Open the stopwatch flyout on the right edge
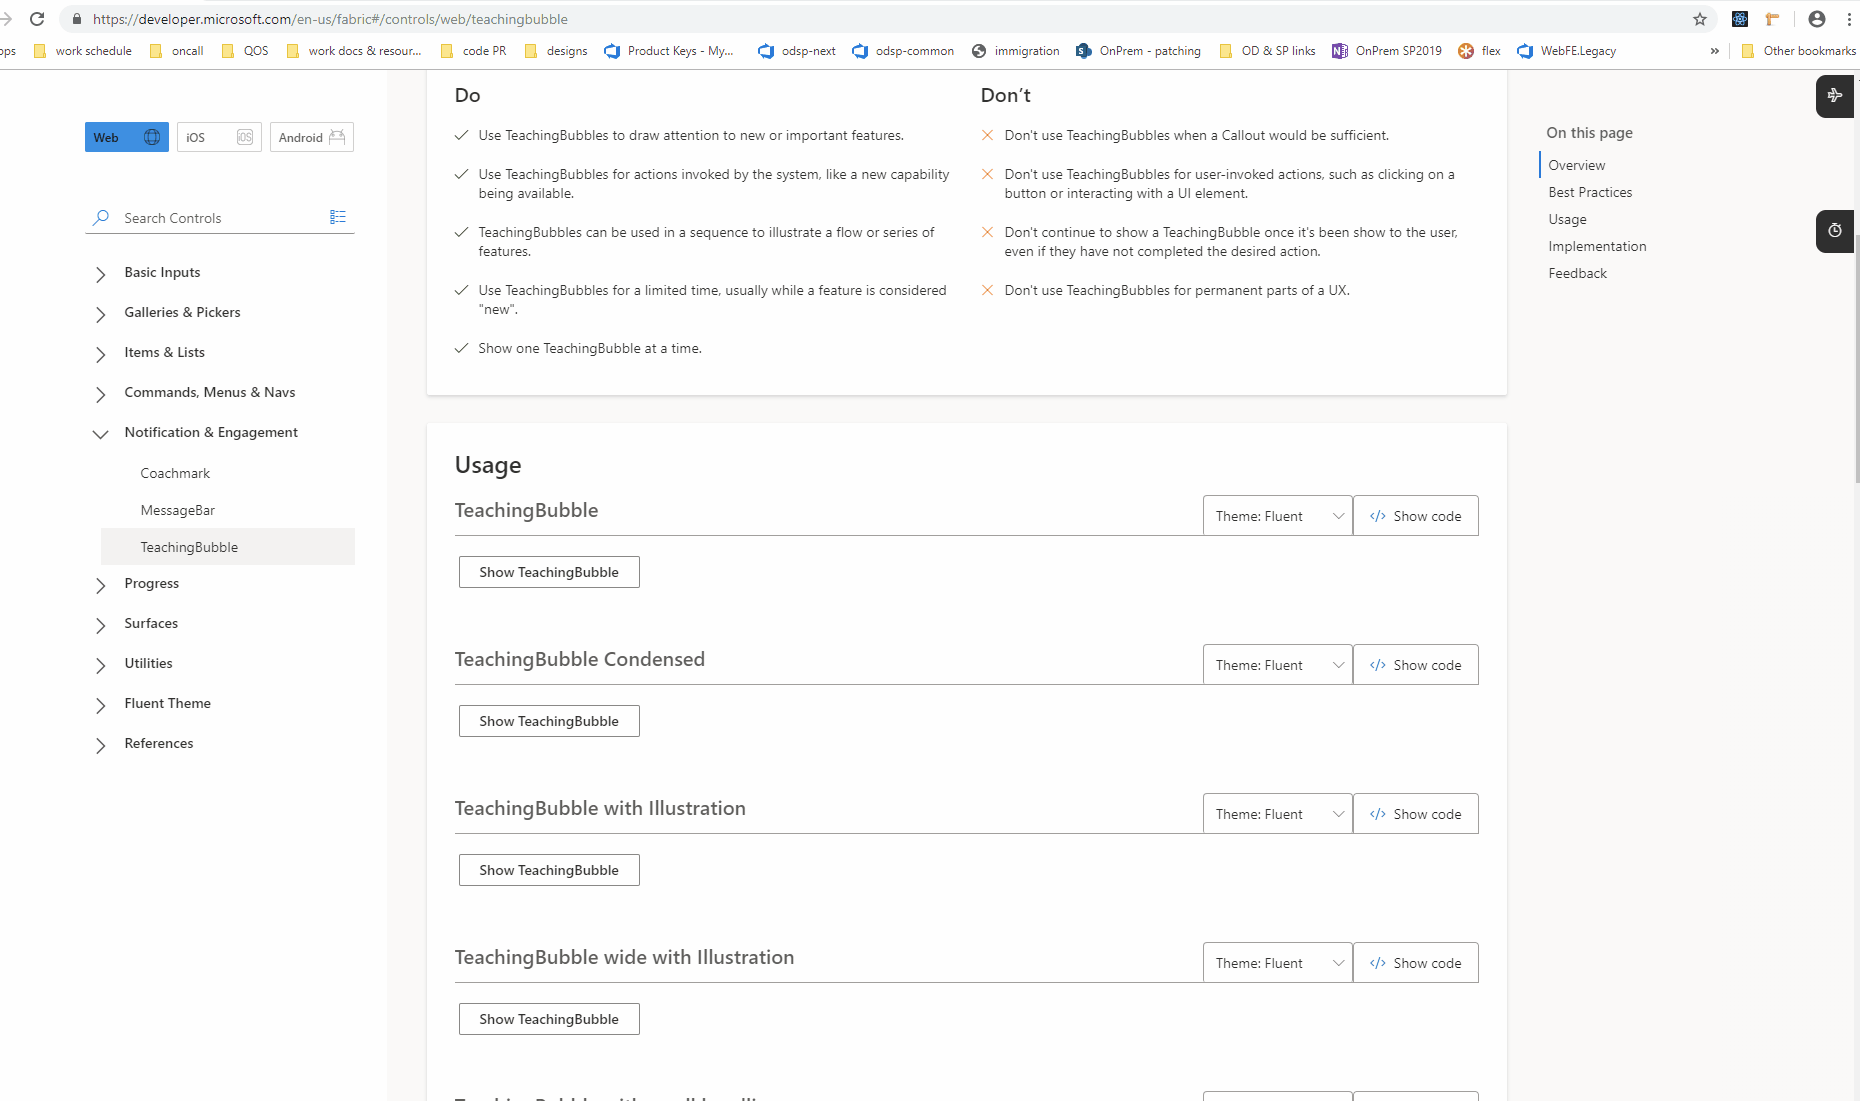 click(1835, 231)
